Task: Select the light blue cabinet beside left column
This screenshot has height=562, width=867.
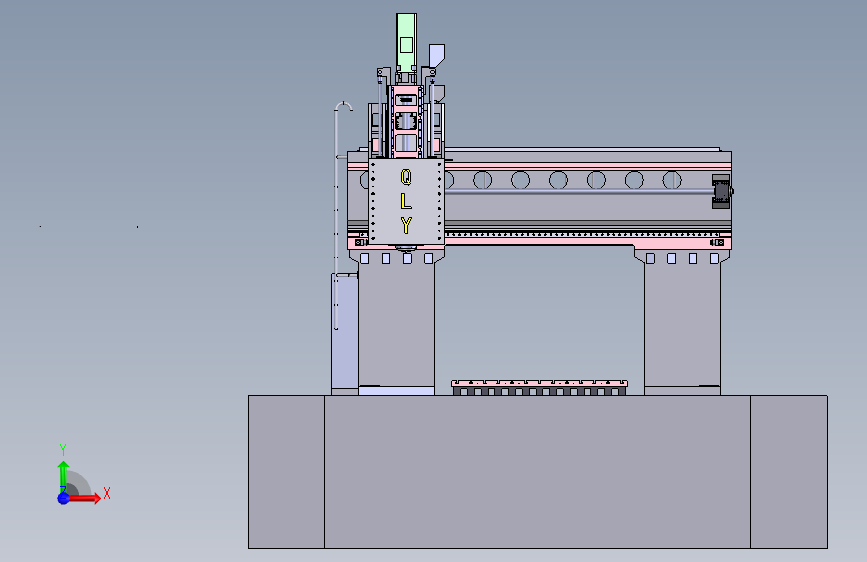Action: (344, 332)
